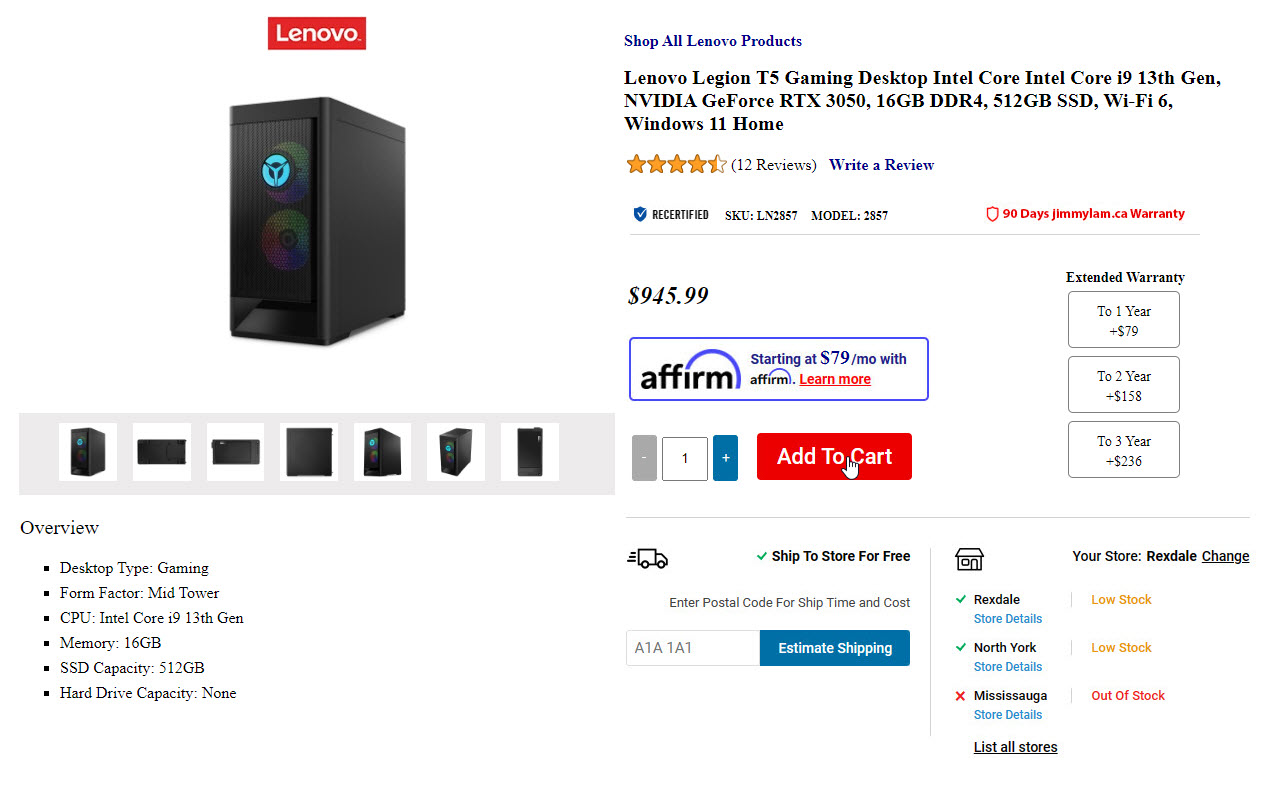
Task: Pick the To 3 Year extended warranty
Action: 1123,450
